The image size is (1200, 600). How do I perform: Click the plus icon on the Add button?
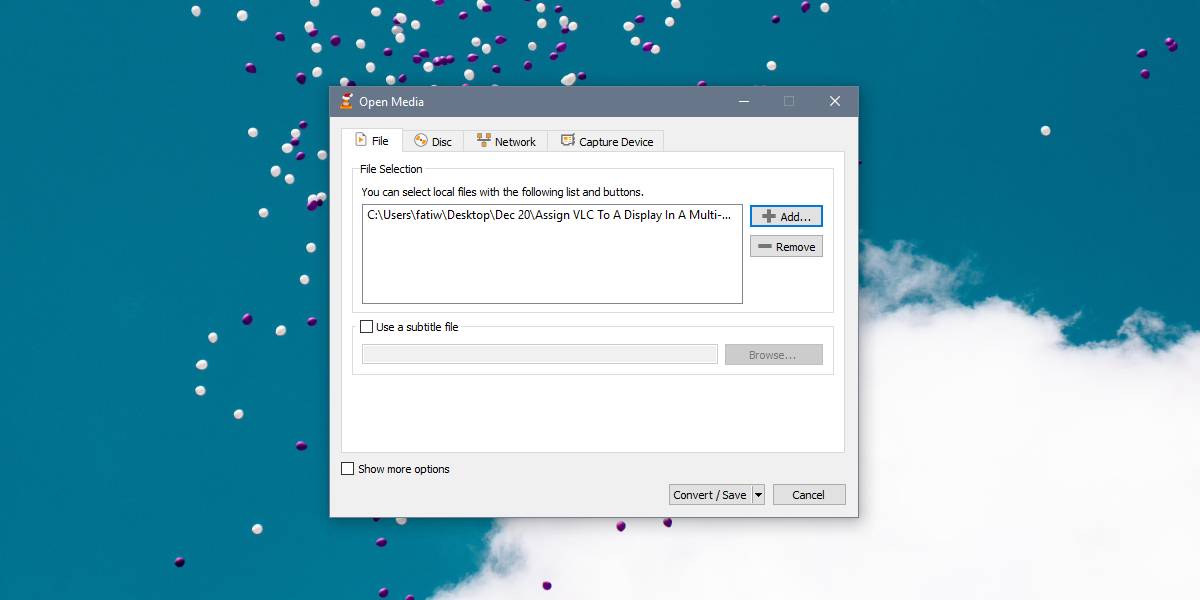tap(771, 216)
